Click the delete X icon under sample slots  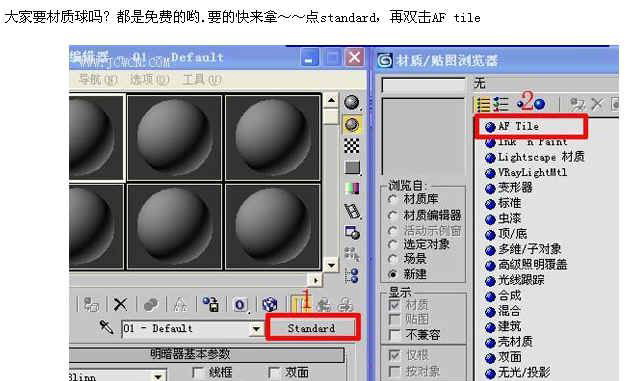point(120,304)
